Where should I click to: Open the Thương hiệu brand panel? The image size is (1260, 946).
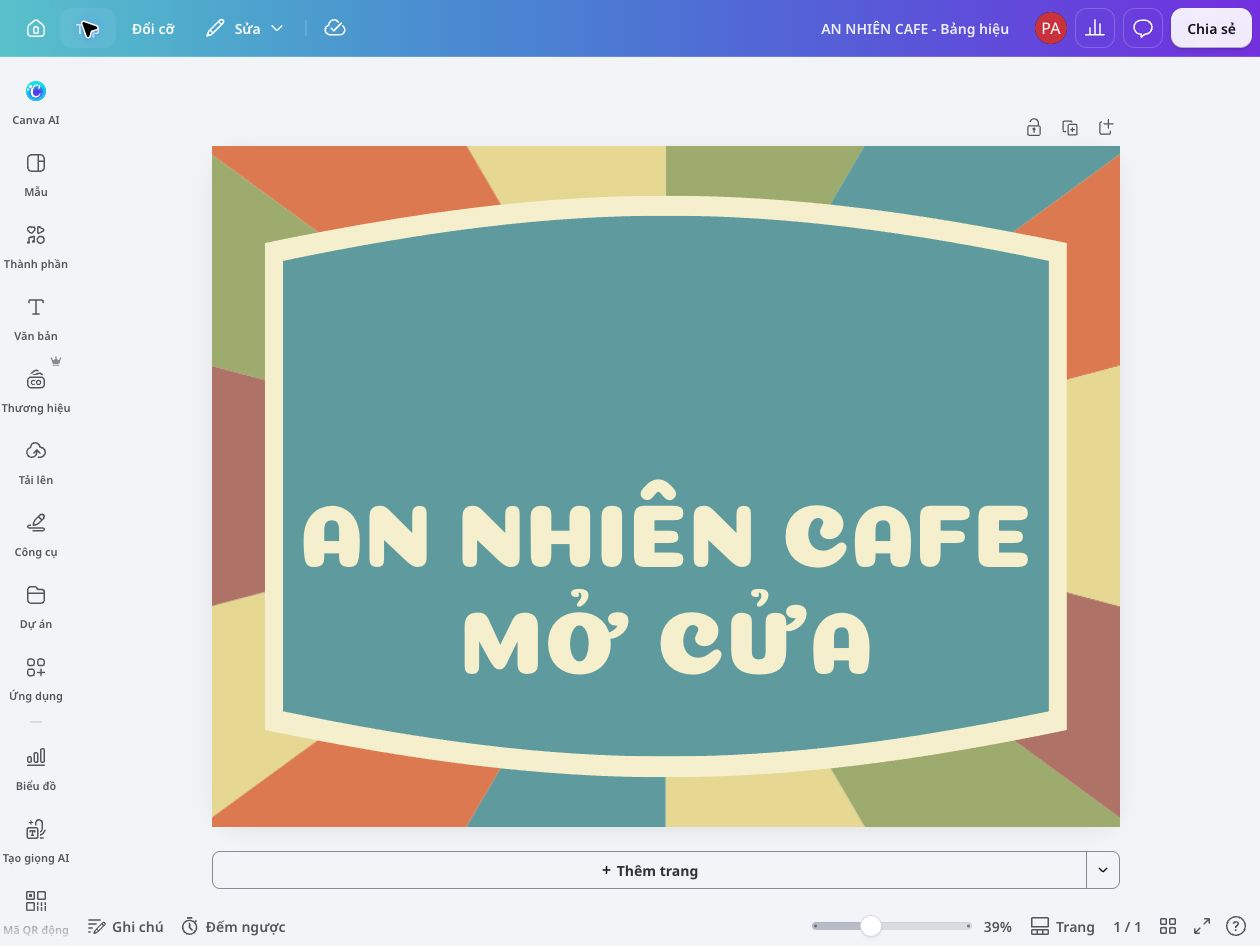pyautogui.click(x=36, y=391)
